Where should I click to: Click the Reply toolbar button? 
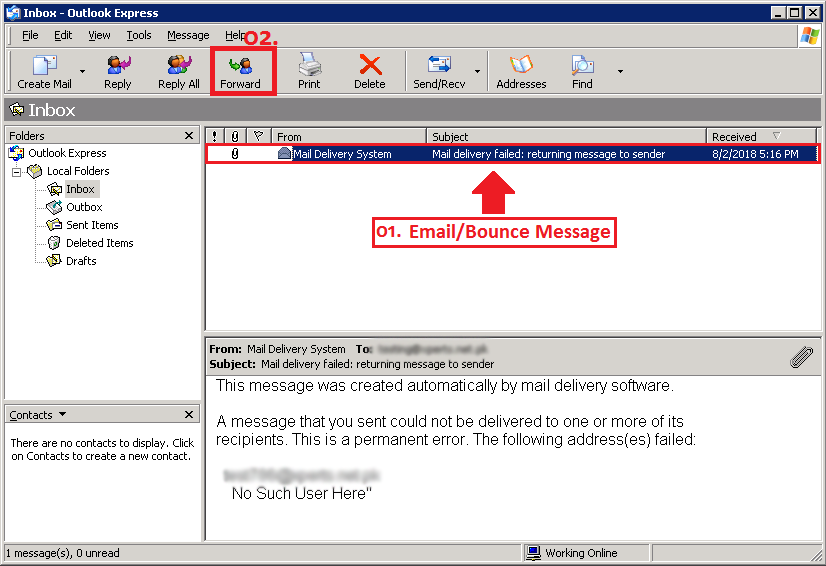tap(117, 71)
